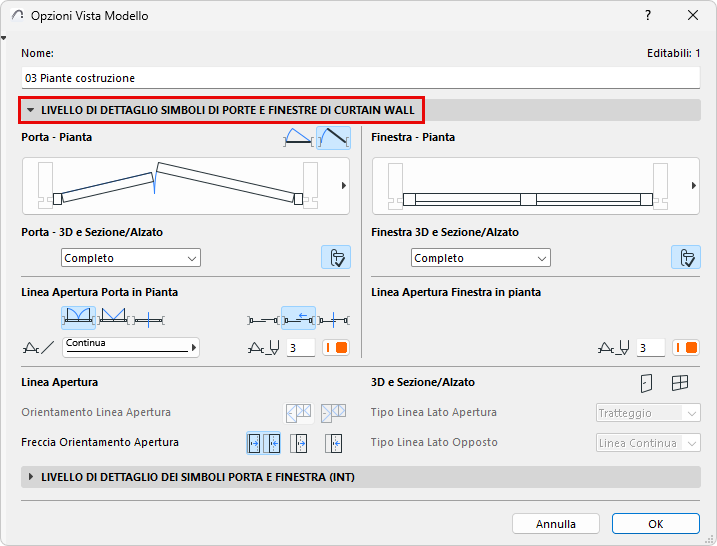717x546 pixels.
Task: Select the single-leaf arrow orientation icon
Action: click(x=298, y=442)
